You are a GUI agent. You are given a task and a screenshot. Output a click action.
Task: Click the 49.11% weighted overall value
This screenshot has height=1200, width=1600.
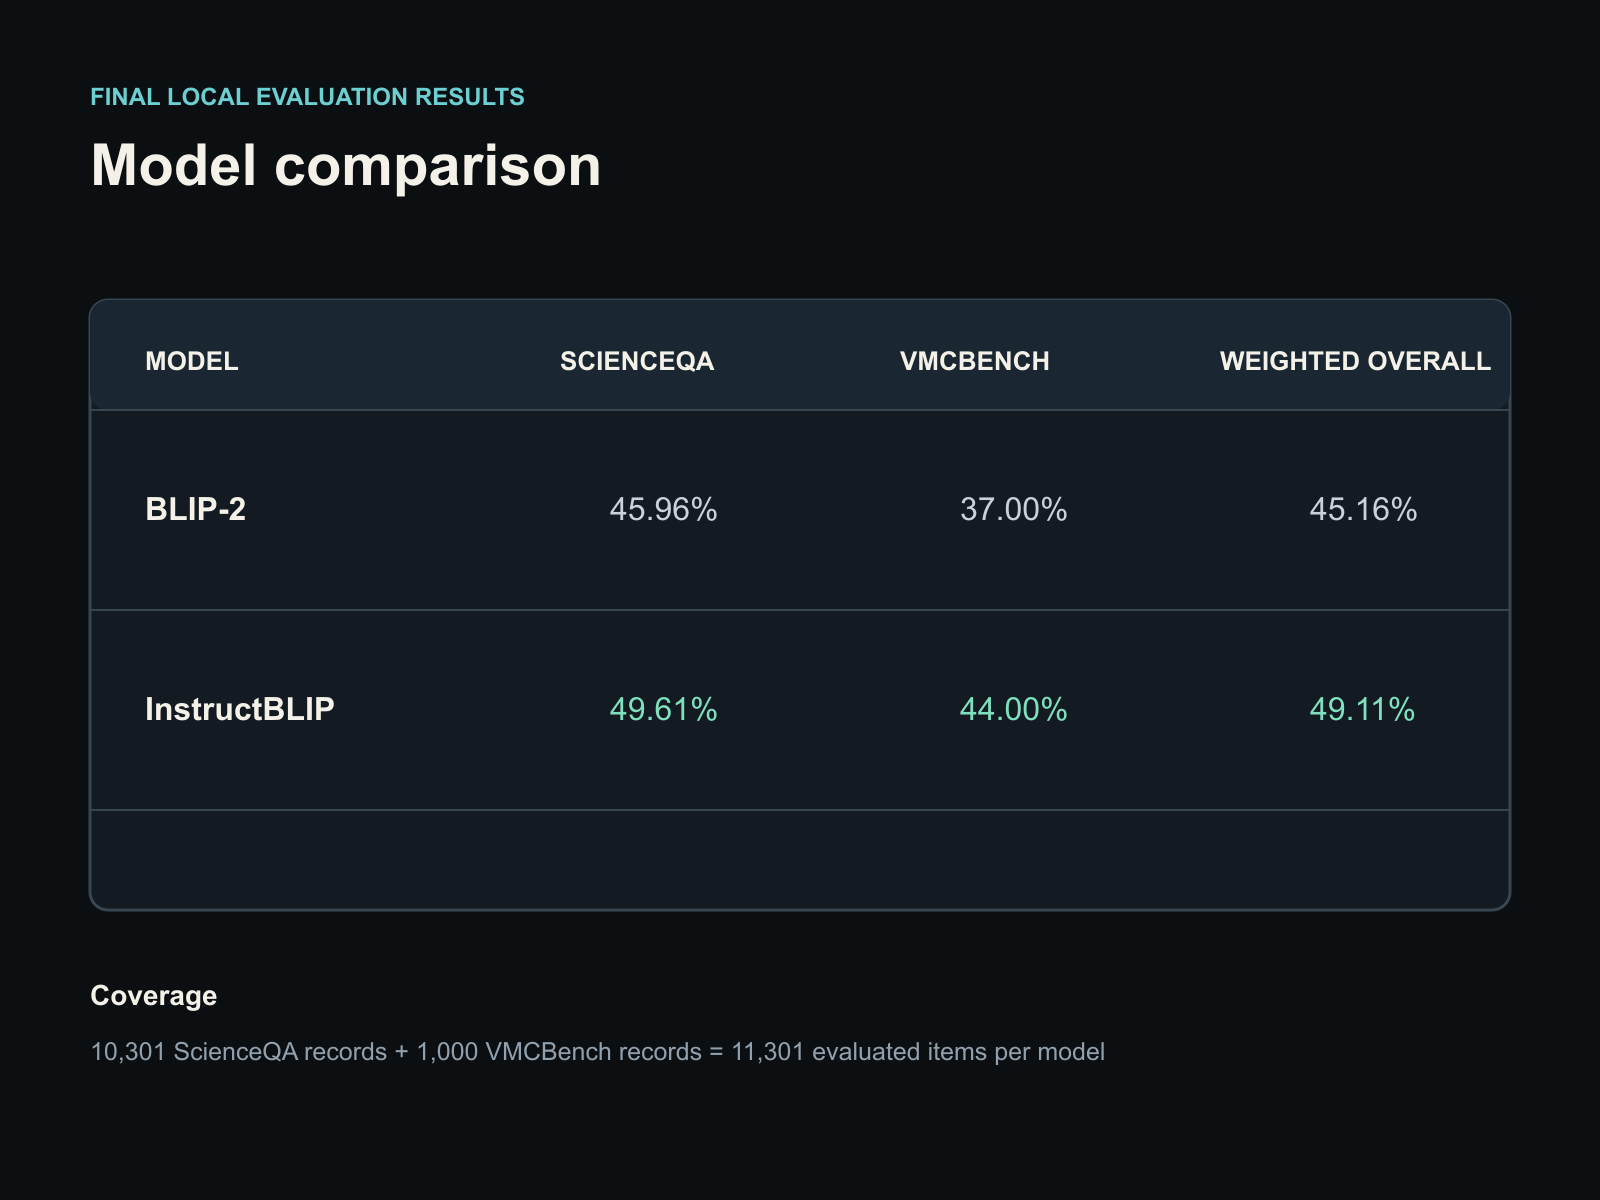pyautogui.click(x=1363, y=709)
